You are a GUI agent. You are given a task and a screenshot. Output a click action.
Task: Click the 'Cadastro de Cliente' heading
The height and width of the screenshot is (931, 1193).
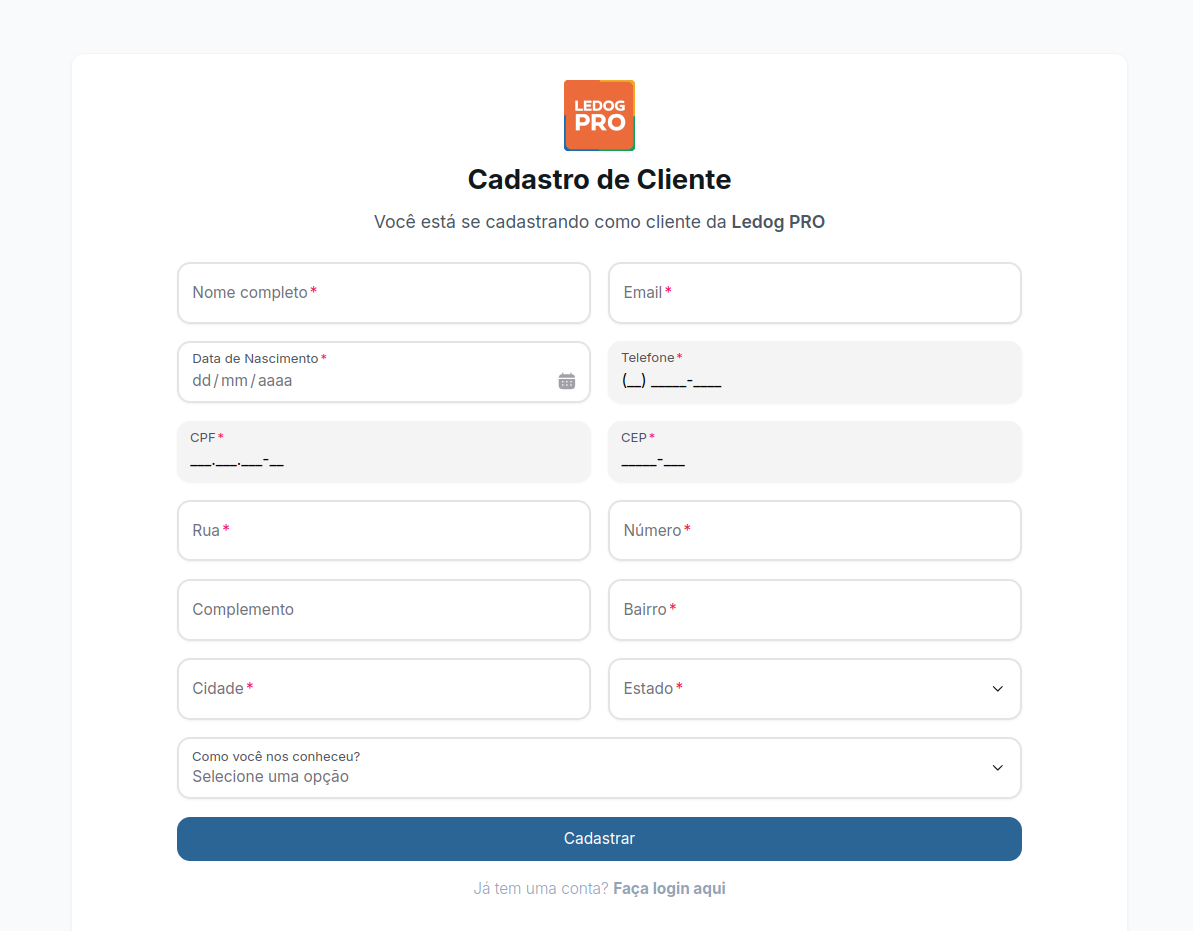(598, 180)
